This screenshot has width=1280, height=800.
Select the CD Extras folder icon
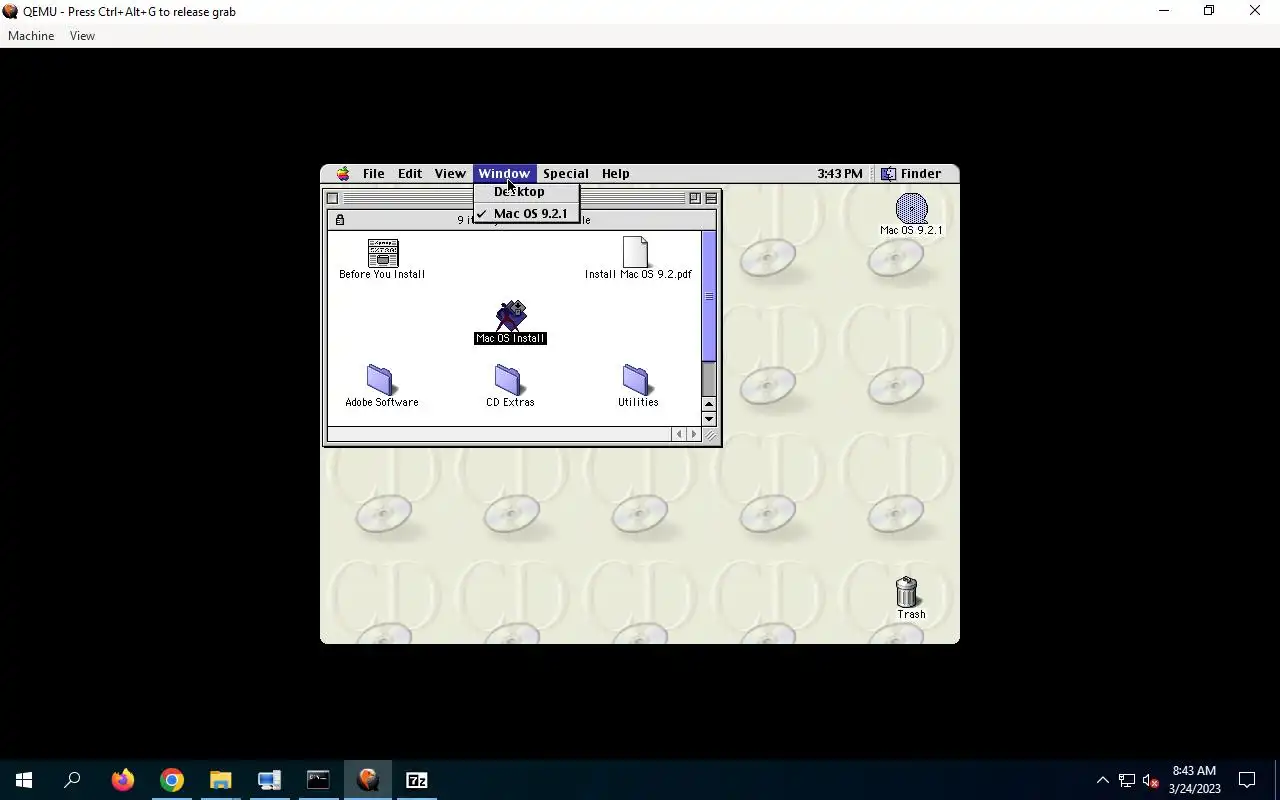(x=508, y=379)
